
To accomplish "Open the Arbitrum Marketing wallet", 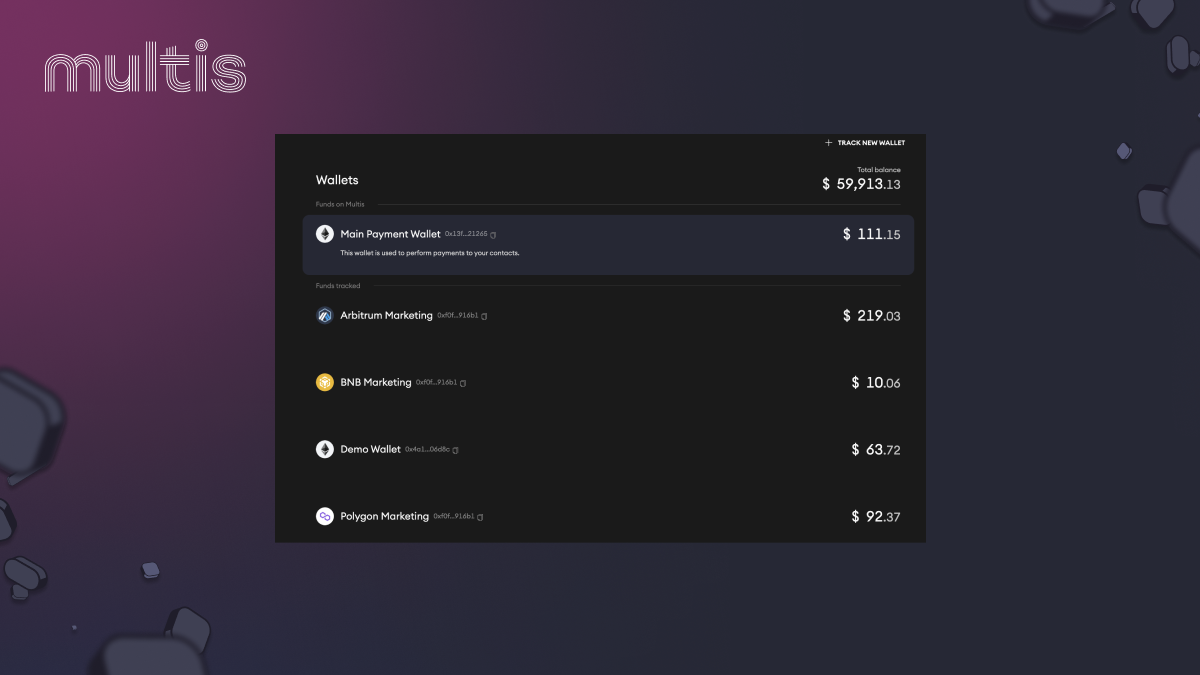I will pyautogui.click(x=608, y=316).
